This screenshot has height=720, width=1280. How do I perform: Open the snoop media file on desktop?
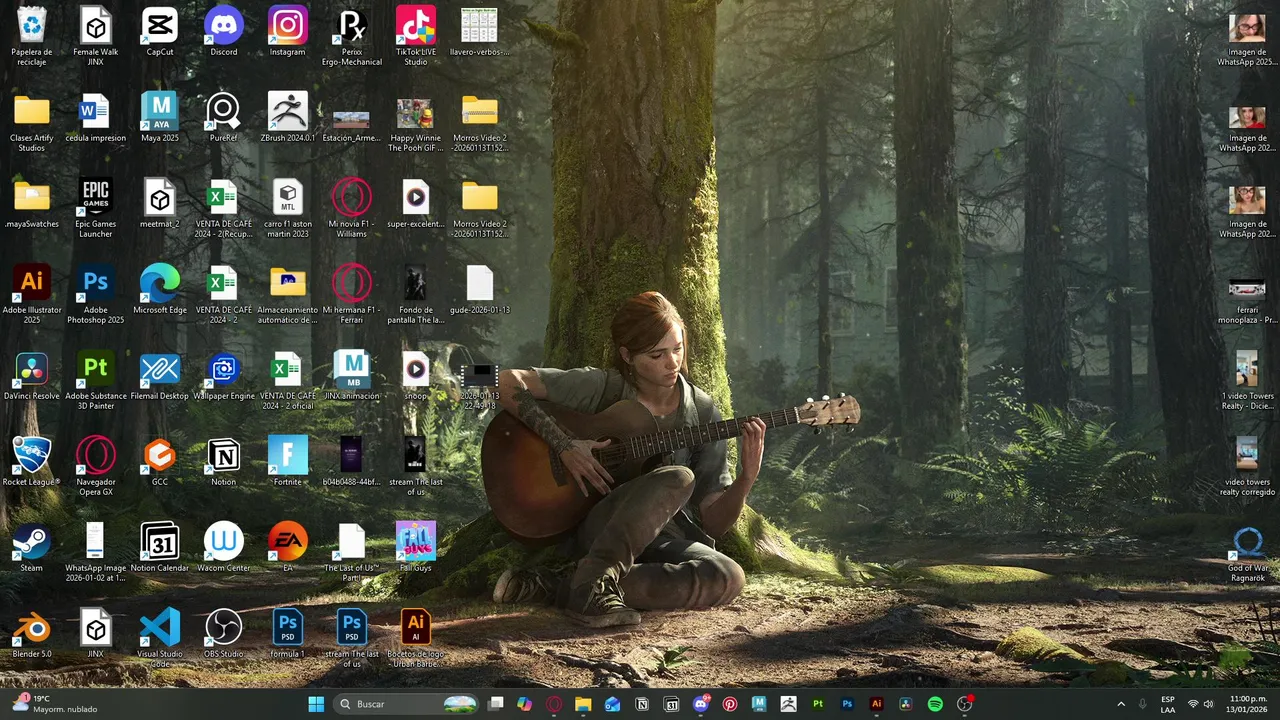point(416,376)
